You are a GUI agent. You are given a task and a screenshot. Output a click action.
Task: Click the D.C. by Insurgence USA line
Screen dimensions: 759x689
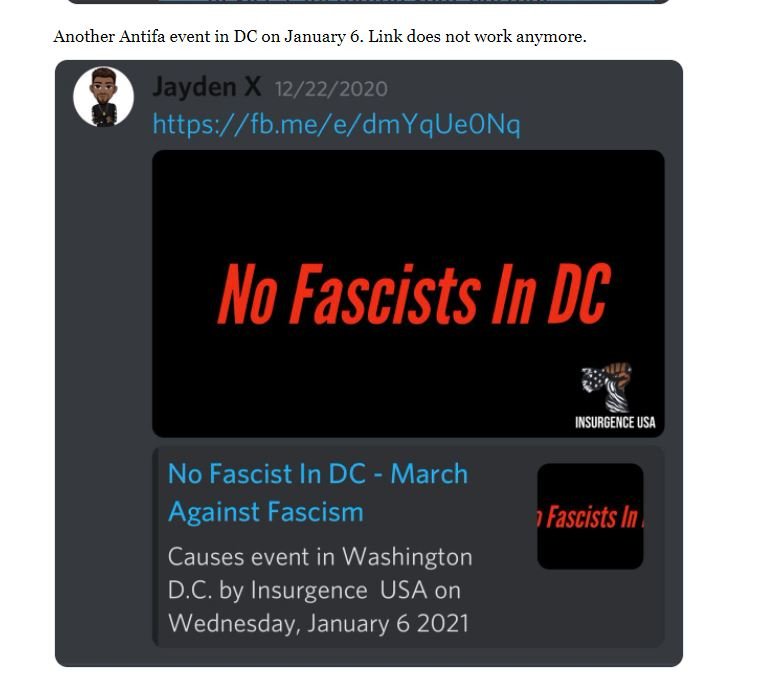pos(314,590)
